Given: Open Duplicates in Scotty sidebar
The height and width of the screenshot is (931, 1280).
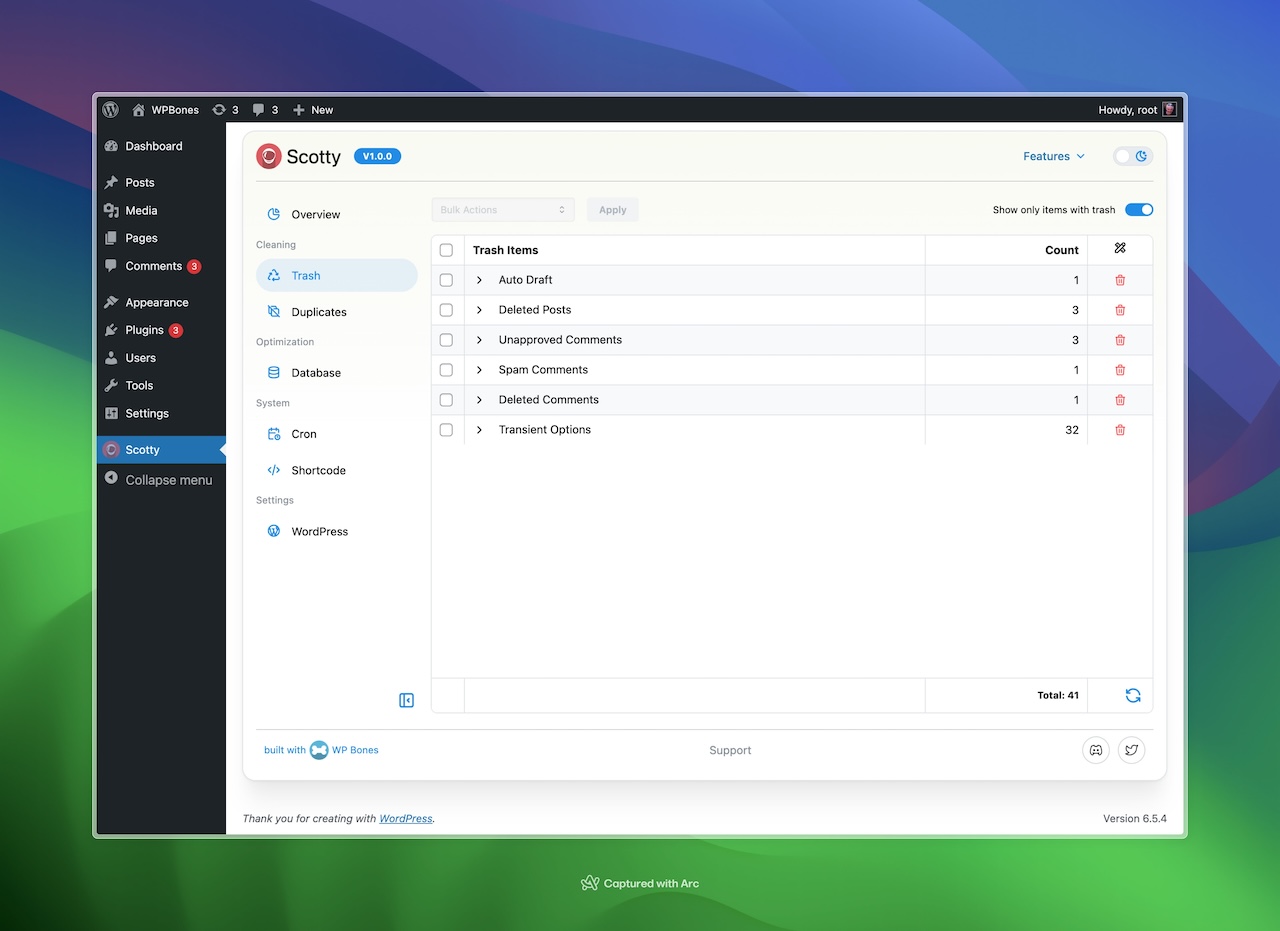Looking at the screenshot, I should click(337, 312).
